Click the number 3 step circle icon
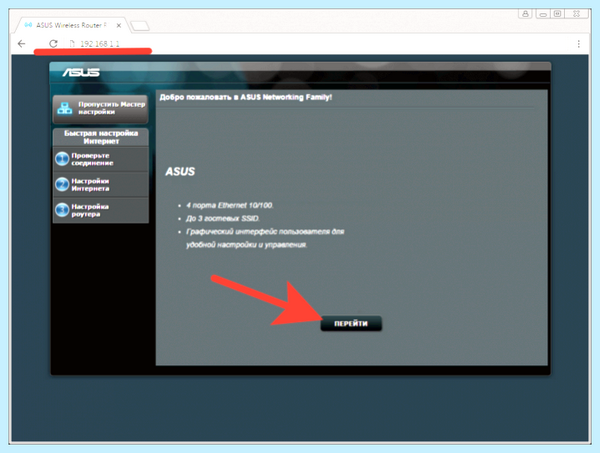Image resolution: width=600 pixels, height=453 pixels. 62,210
